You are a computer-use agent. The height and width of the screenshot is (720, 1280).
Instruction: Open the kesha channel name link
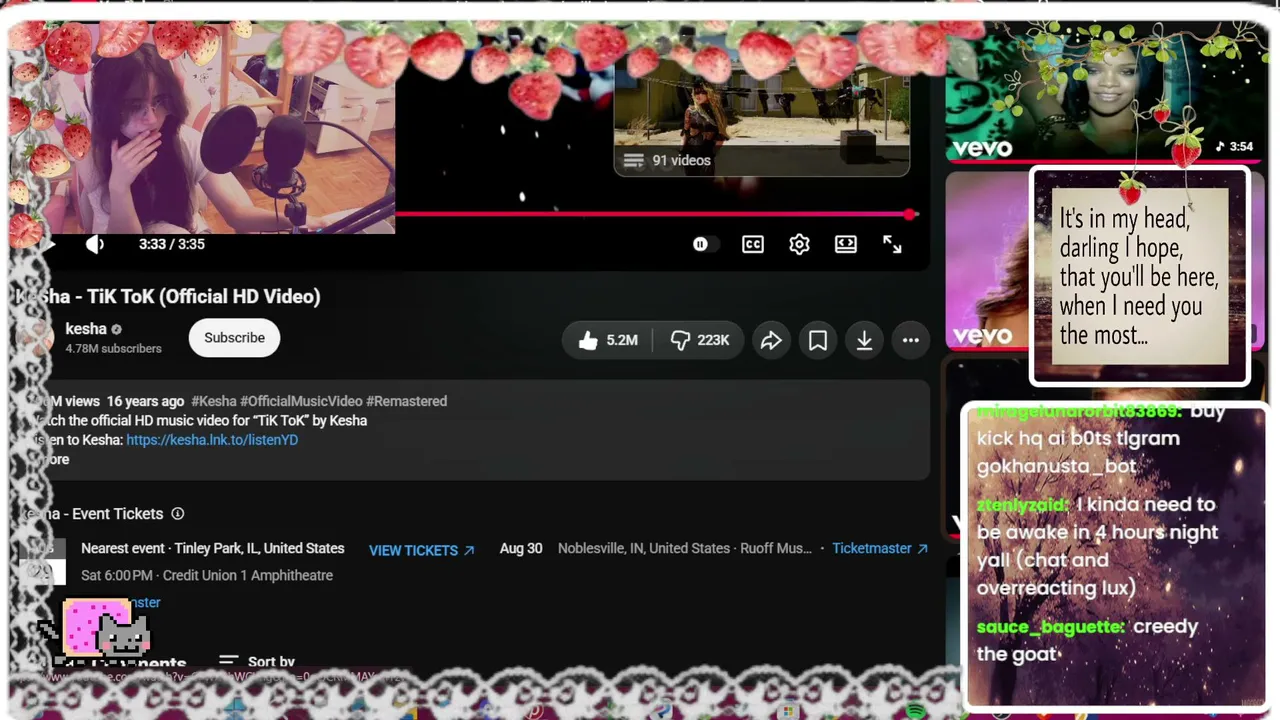click(86, 329)
